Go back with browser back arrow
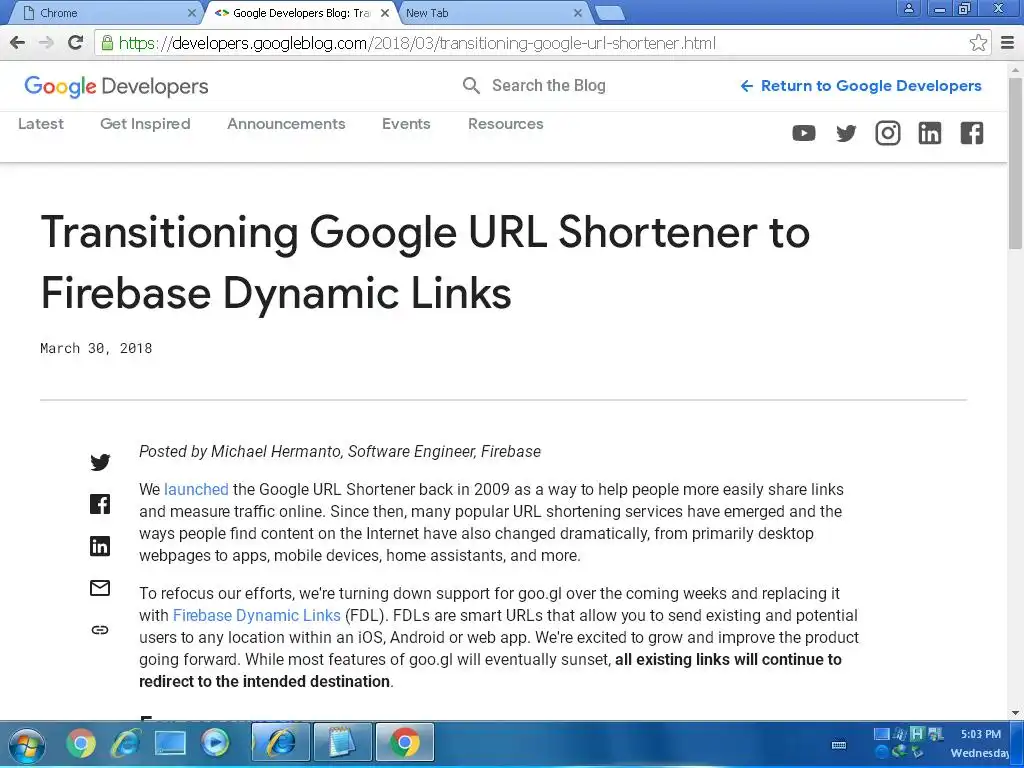The image size is (1024, 768). point(18,43)
